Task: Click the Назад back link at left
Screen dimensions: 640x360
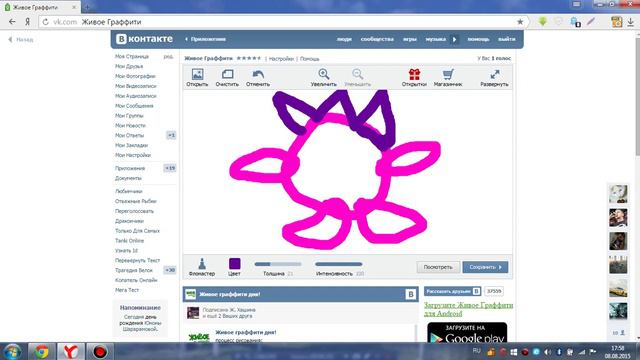Action: tap(21, 40)
